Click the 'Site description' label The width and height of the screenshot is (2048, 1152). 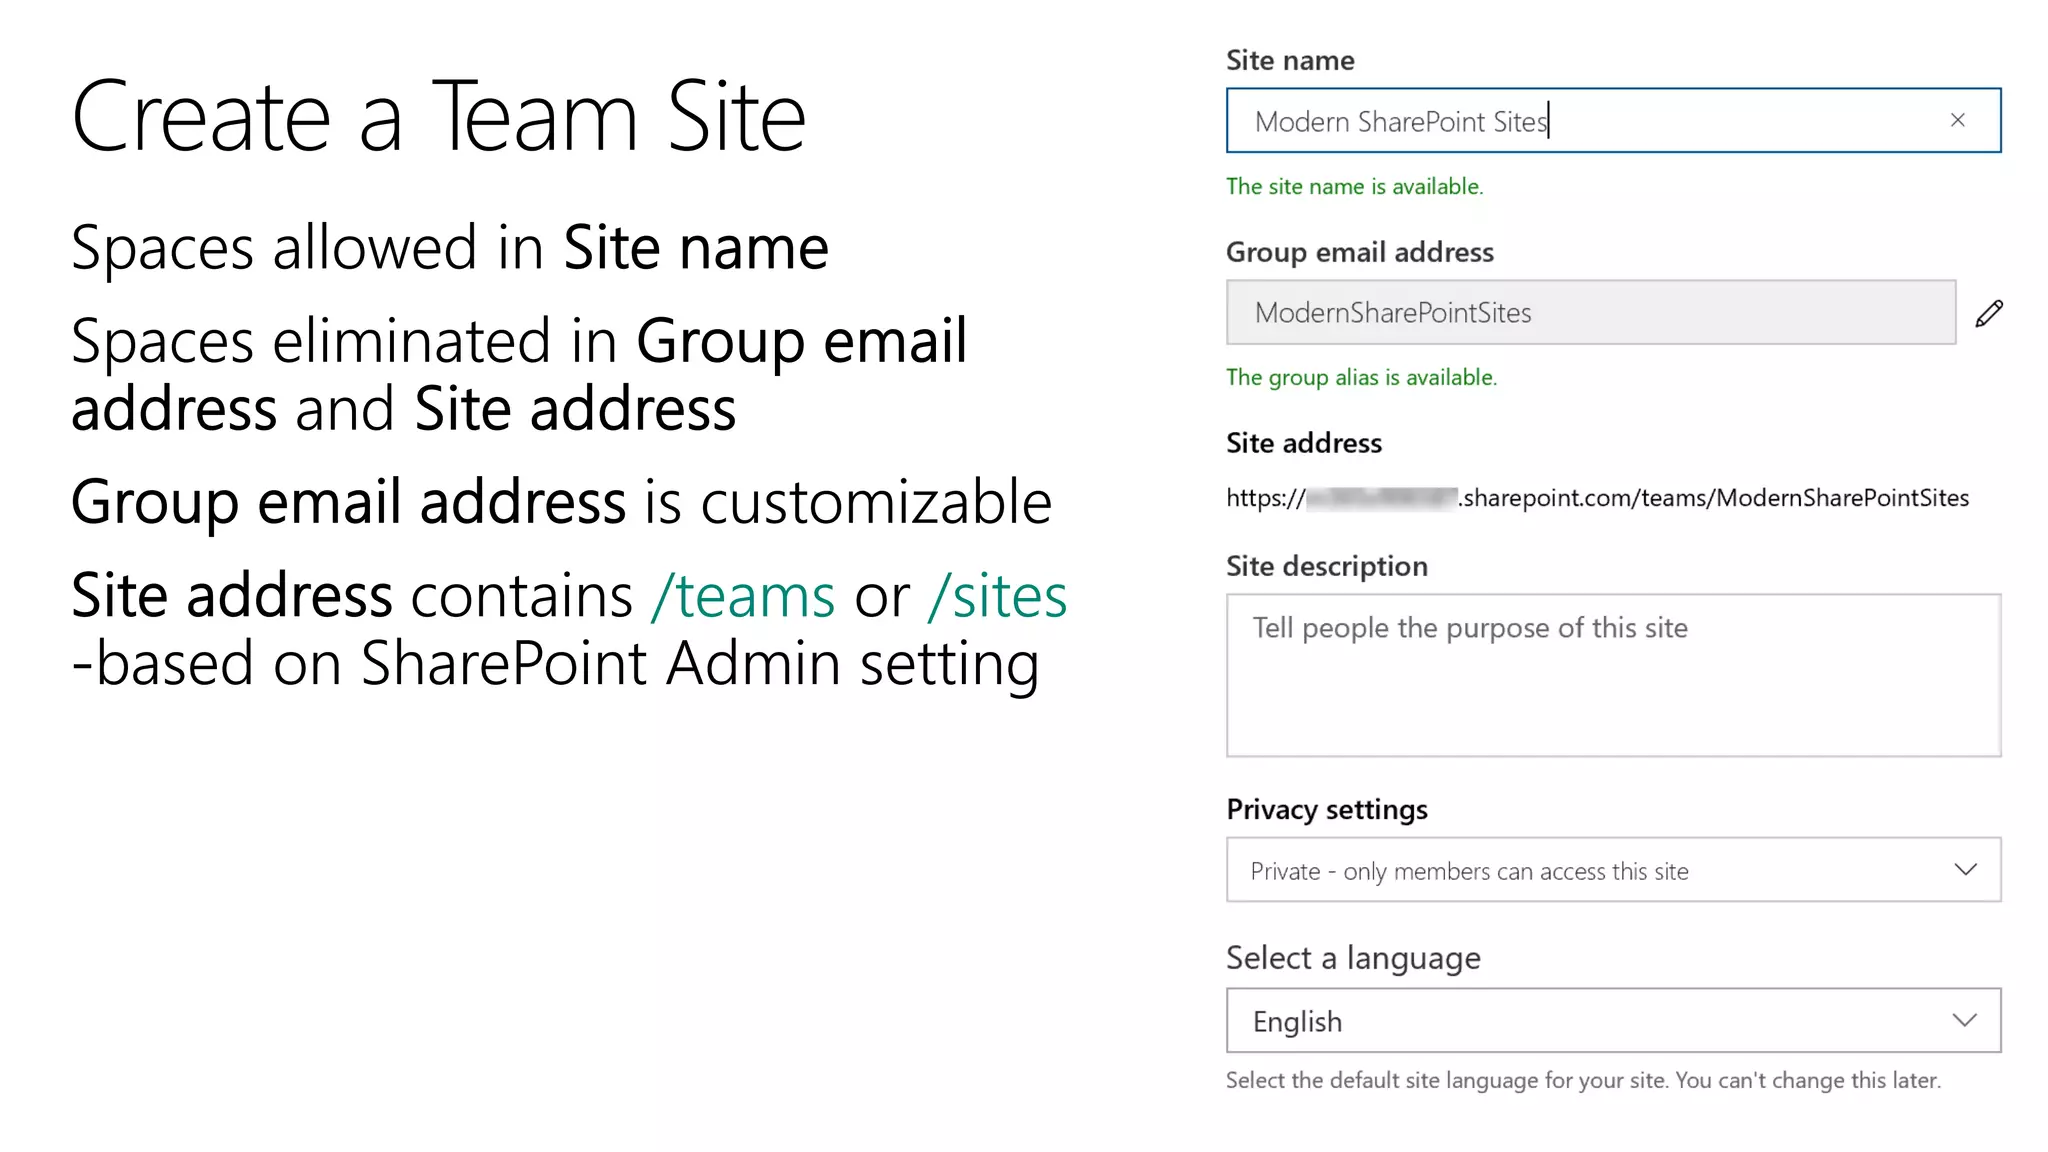1327,566
